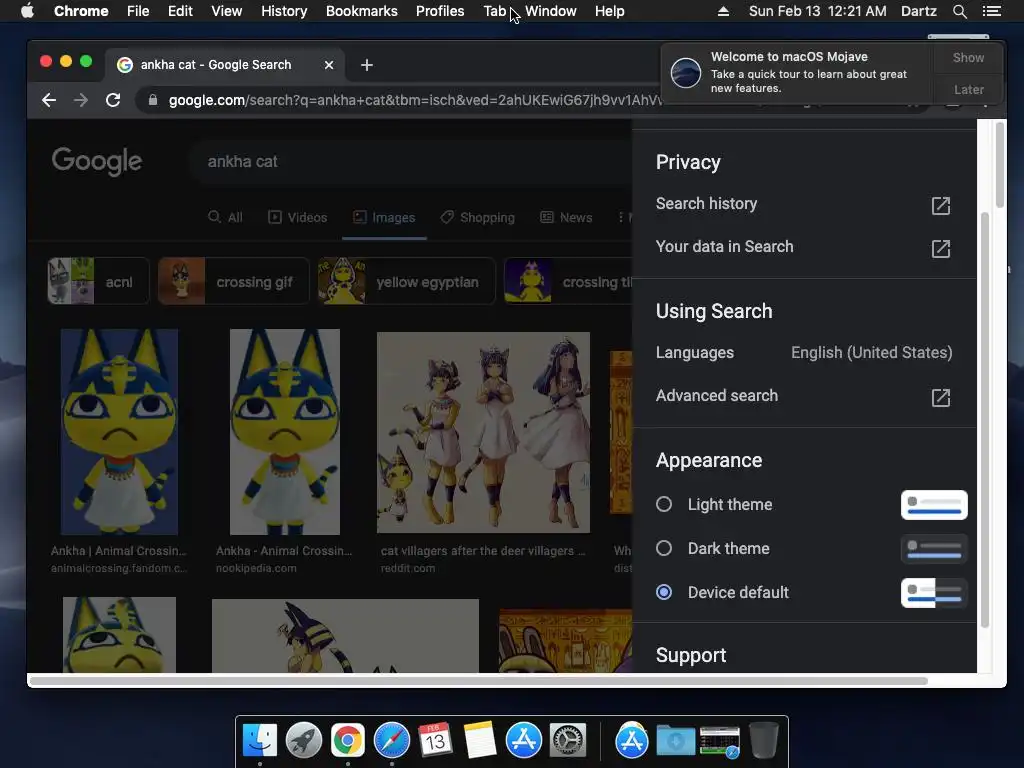
Task: Open Trash in the dock
Action: click(763, 740)
